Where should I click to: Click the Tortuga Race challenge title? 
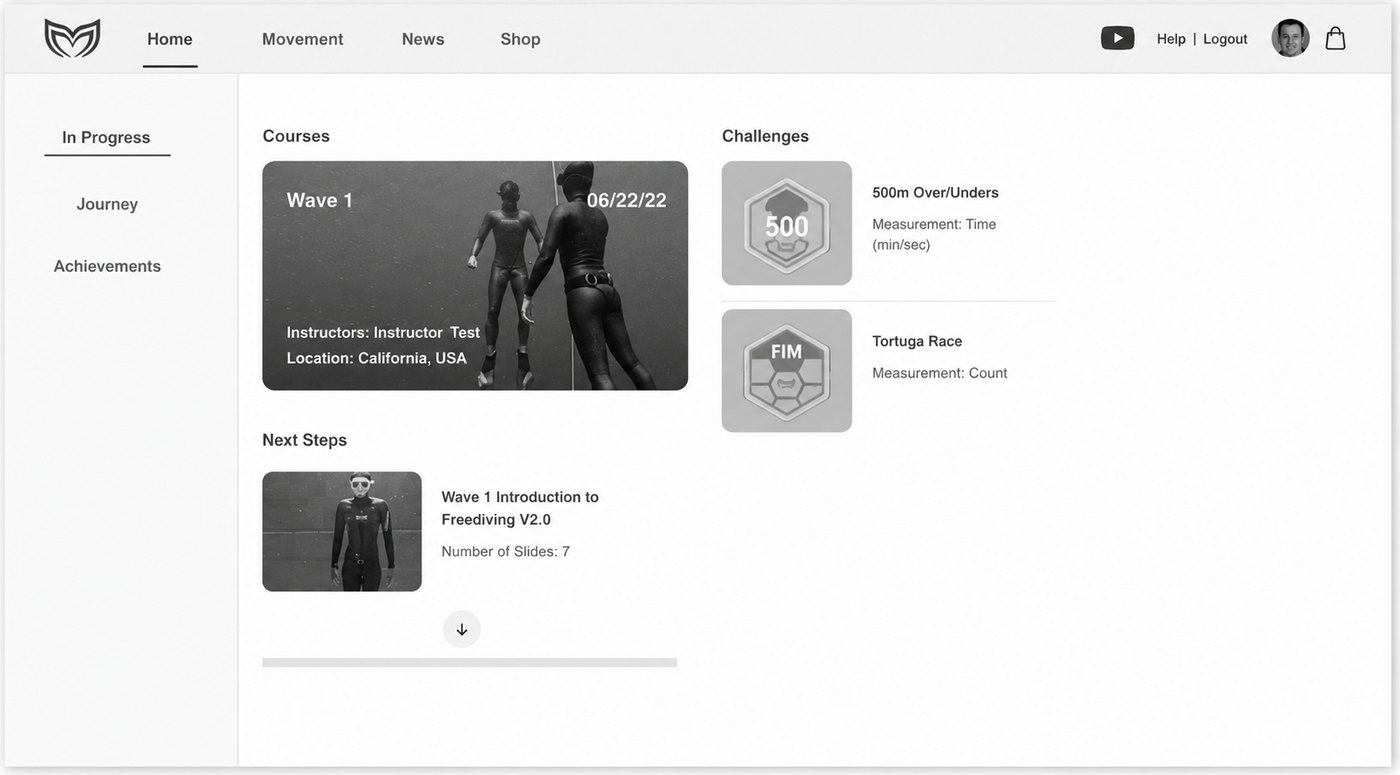(917, 341)
